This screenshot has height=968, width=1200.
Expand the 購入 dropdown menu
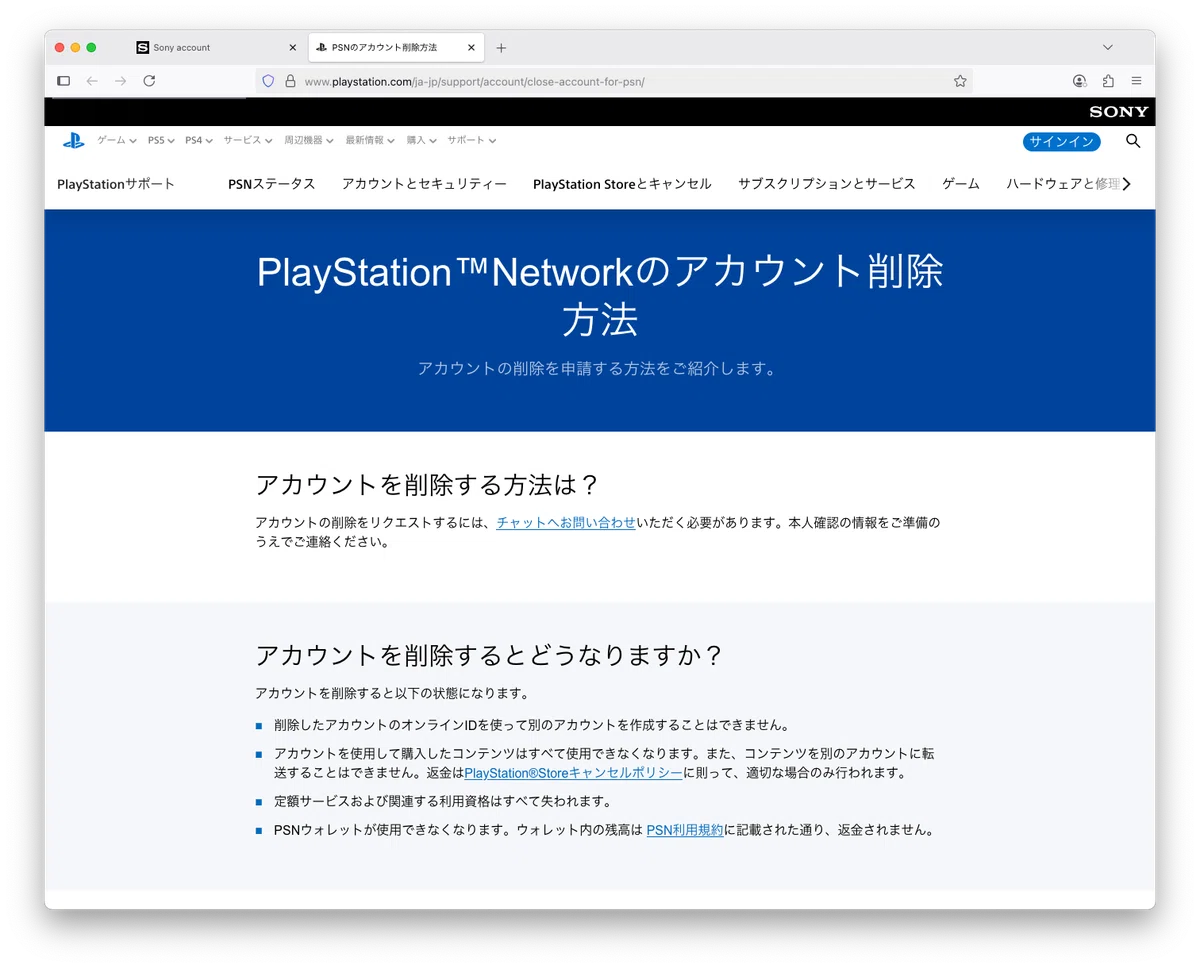tap(422, 141)
